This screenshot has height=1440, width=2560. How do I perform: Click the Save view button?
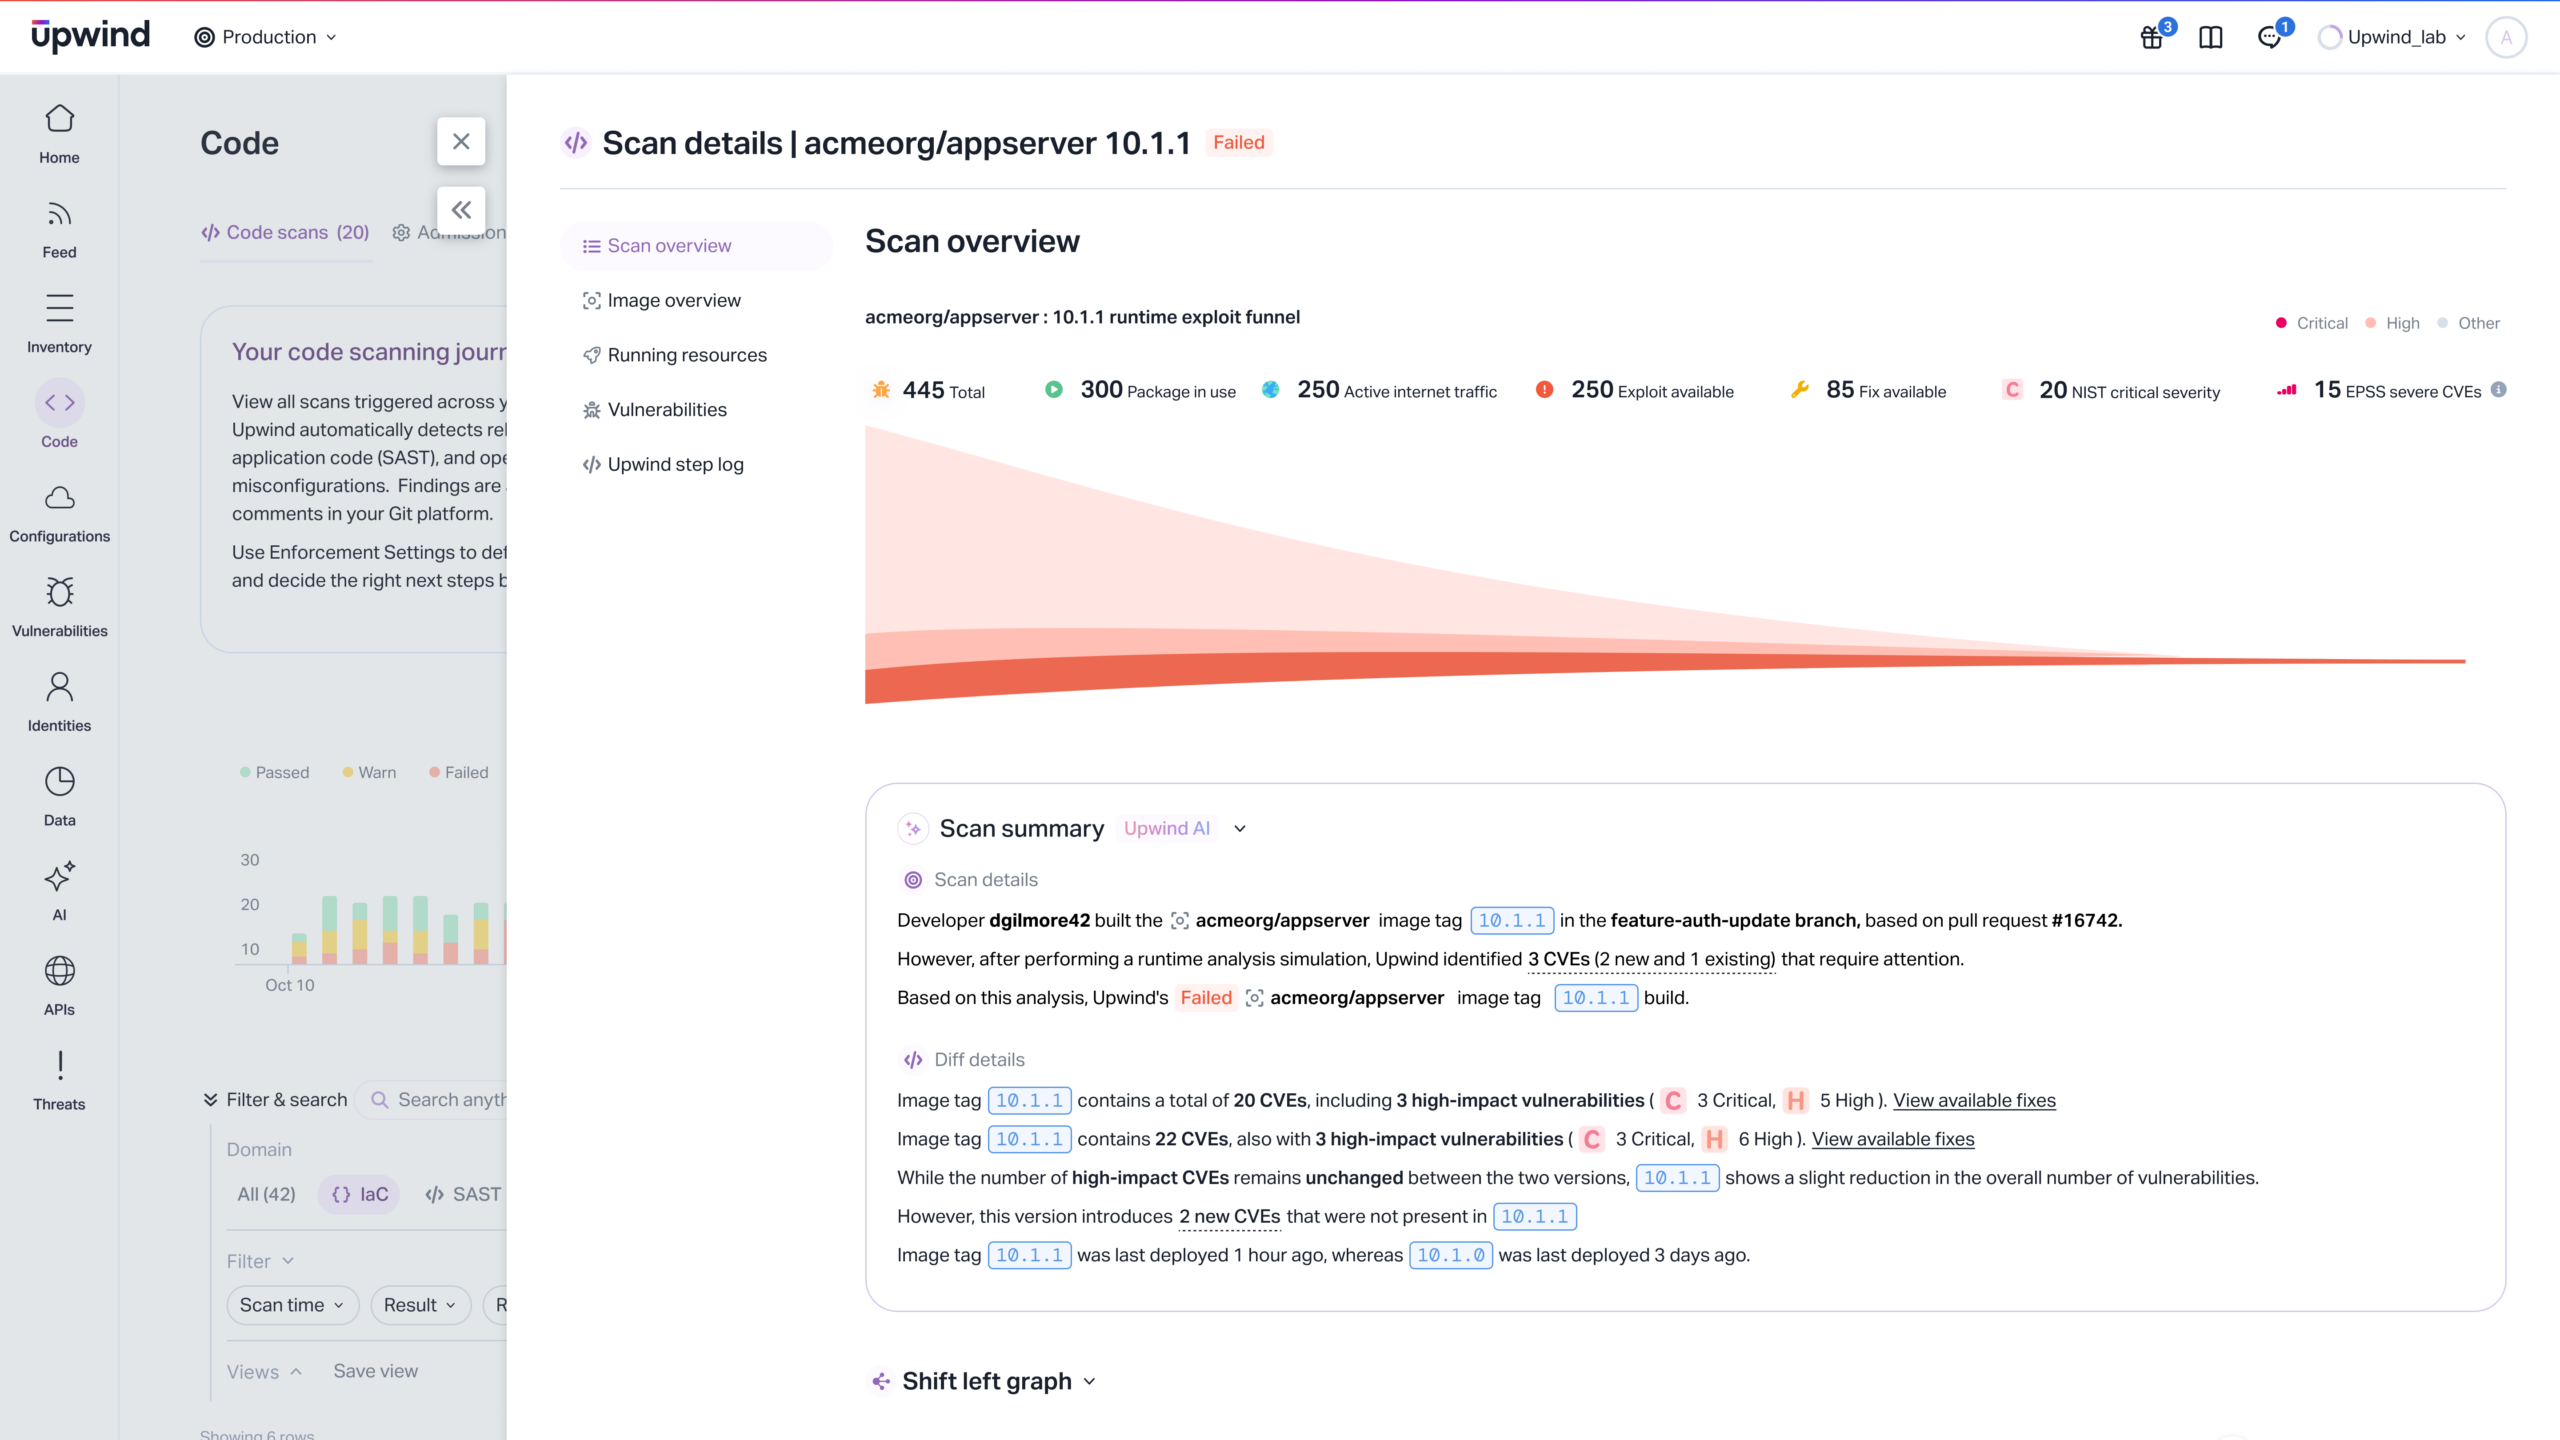tap(375, 1372)
